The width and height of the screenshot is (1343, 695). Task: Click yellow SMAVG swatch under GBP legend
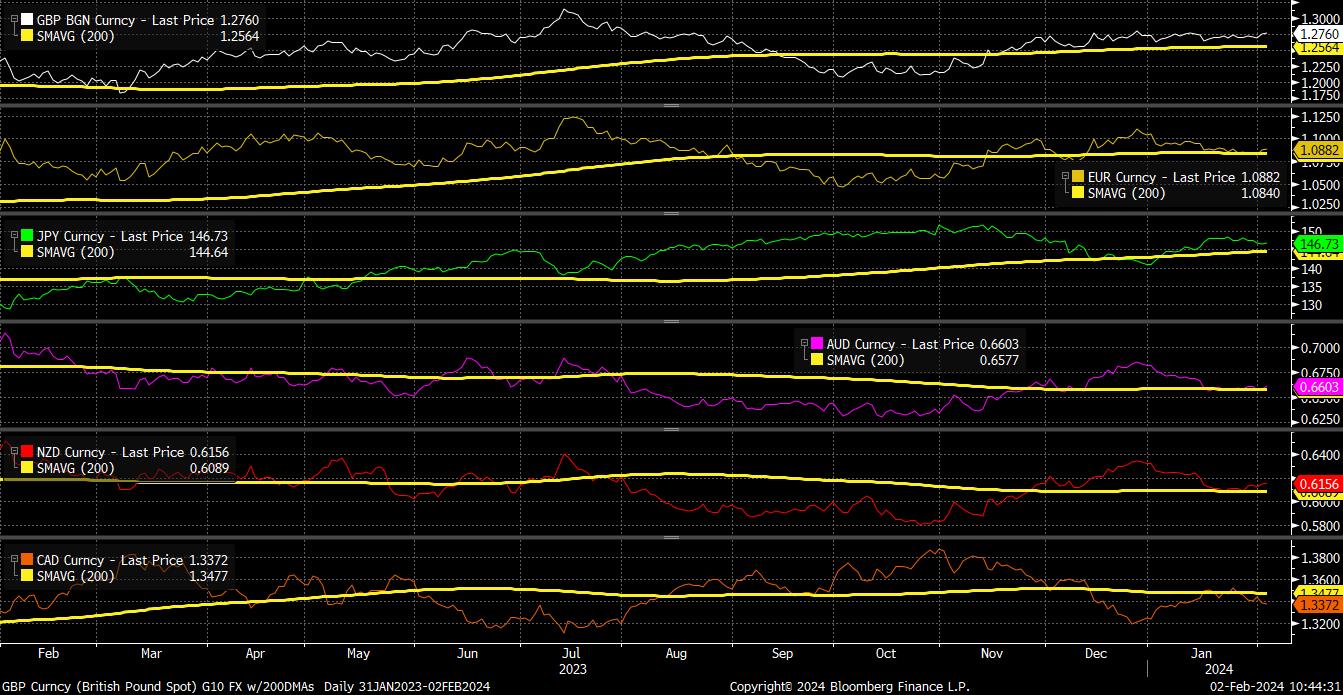(x=27, y=36)
